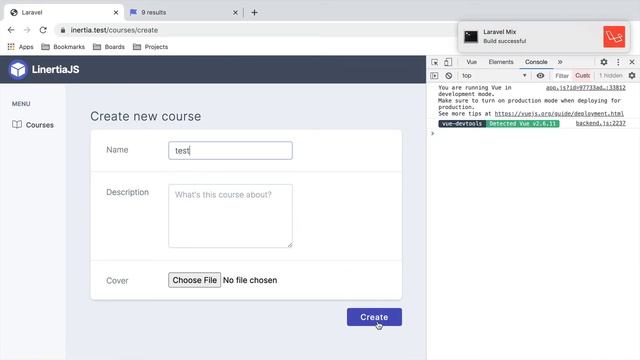Click the vue-devtools badge in console

tap(462, 124)
